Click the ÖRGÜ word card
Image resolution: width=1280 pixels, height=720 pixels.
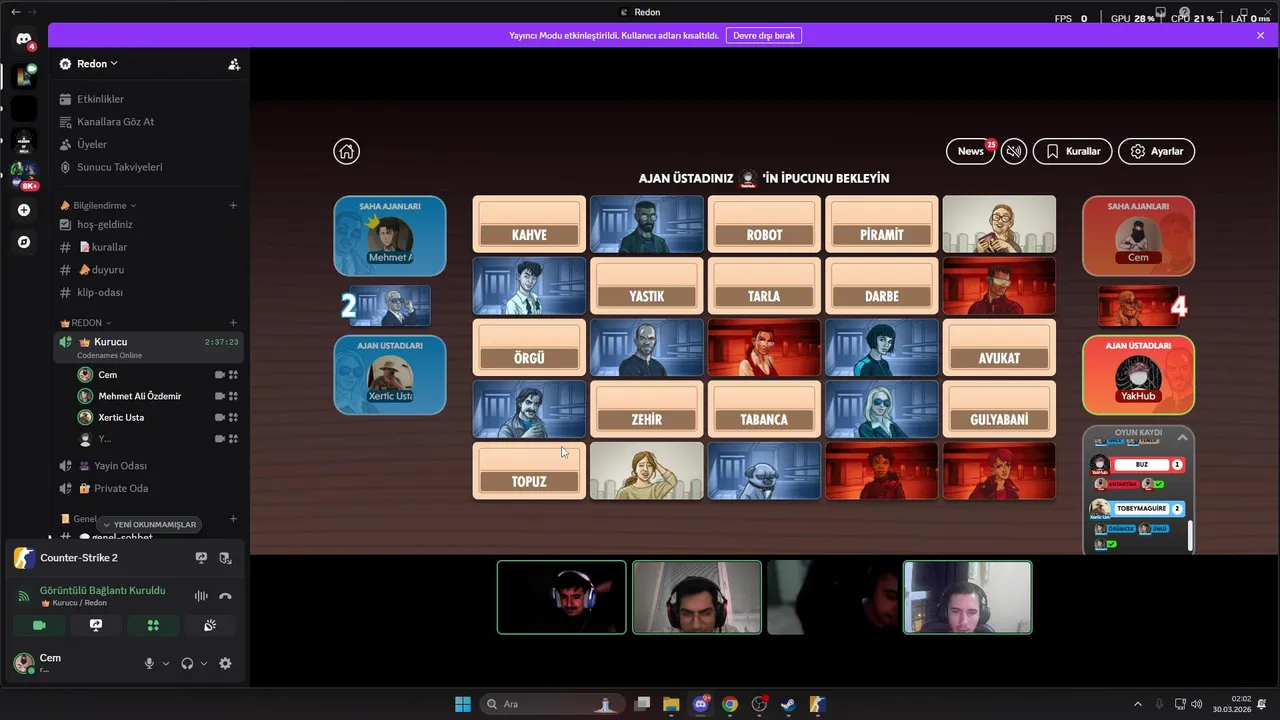coord(529,347)
